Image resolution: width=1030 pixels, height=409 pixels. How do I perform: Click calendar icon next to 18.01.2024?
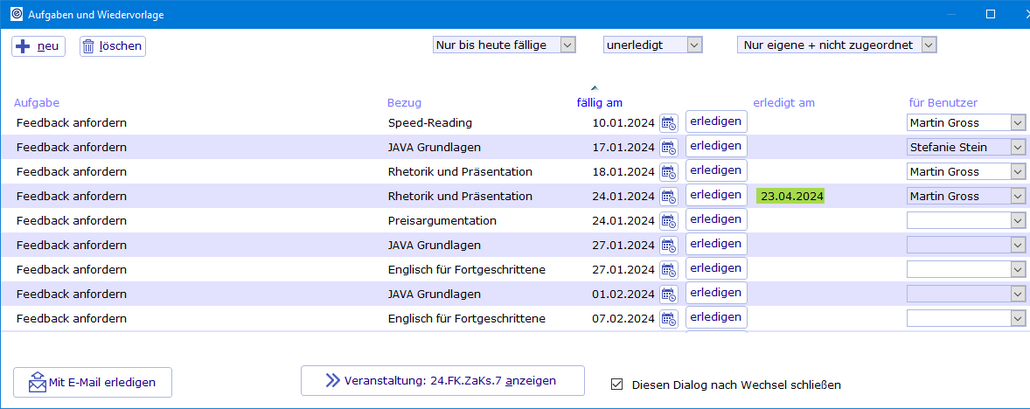coord(669,172)
